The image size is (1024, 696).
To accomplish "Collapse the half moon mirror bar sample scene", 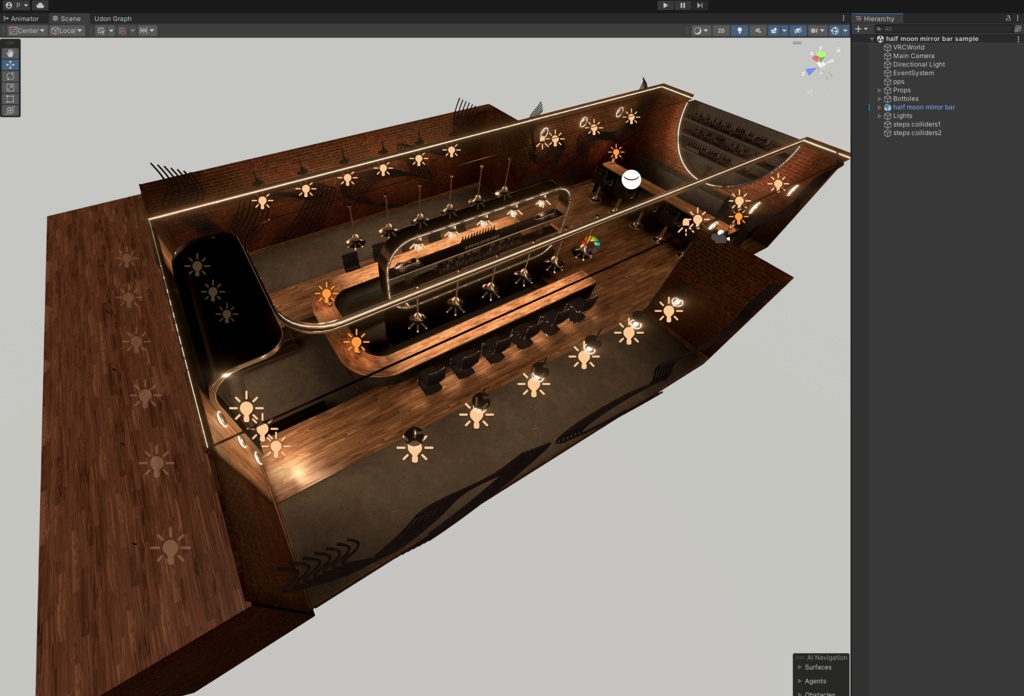I will pyautogui.click(x=871, y=39).
